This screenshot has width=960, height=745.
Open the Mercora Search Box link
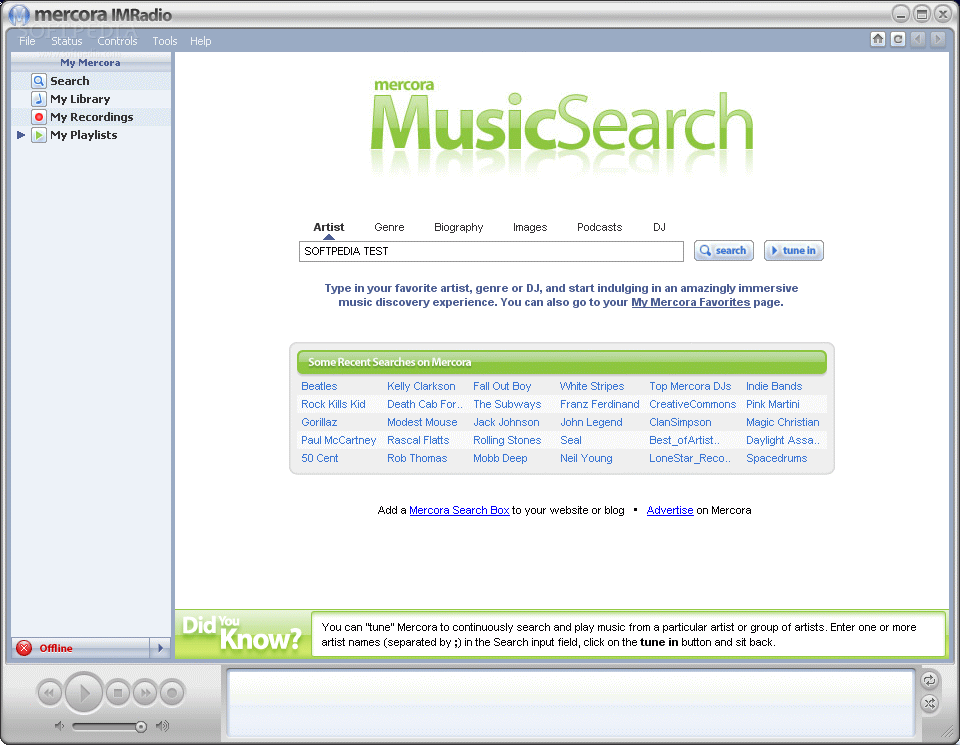[459, 510]
